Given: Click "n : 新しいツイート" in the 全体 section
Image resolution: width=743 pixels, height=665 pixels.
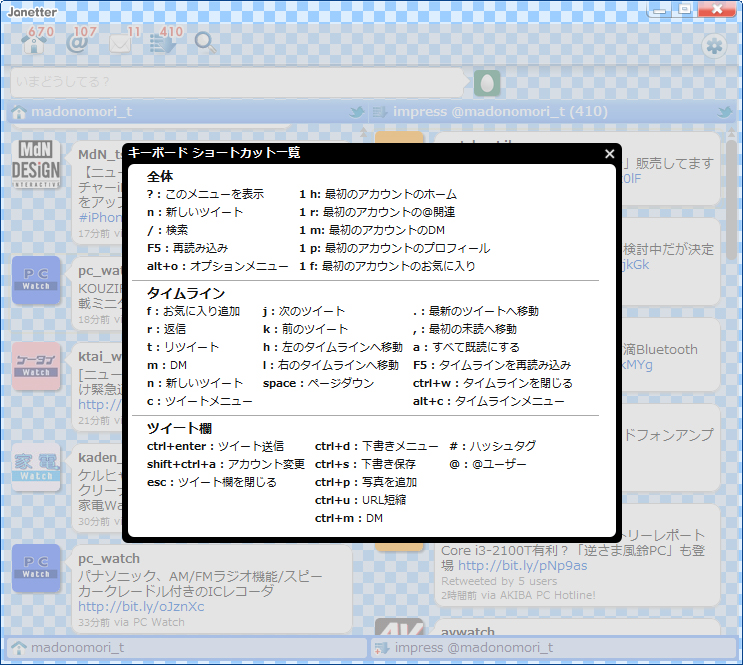Looking at the screenshot, I should point(195,212).
